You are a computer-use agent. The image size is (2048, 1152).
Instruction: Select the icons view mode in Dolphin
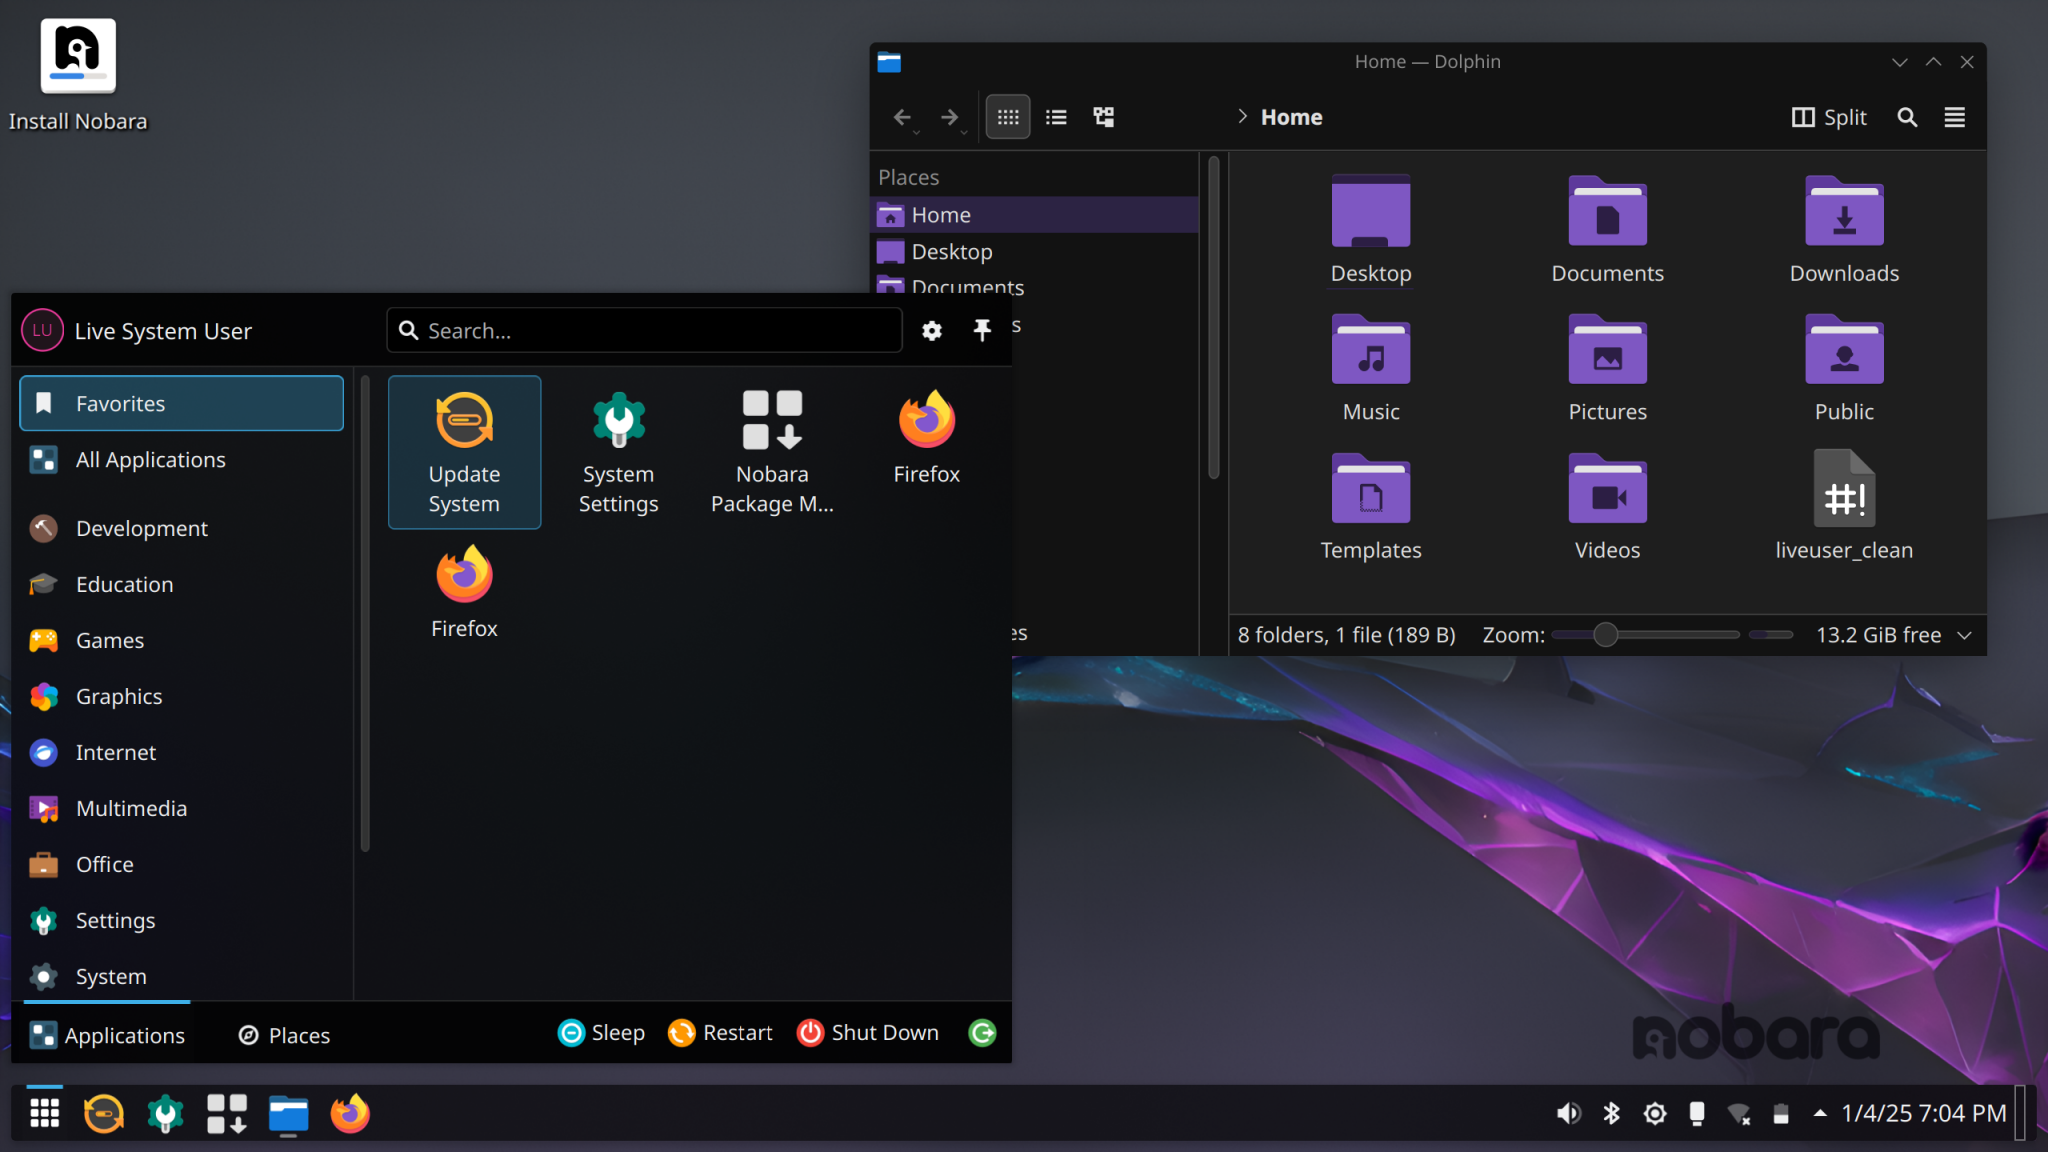1007,117
